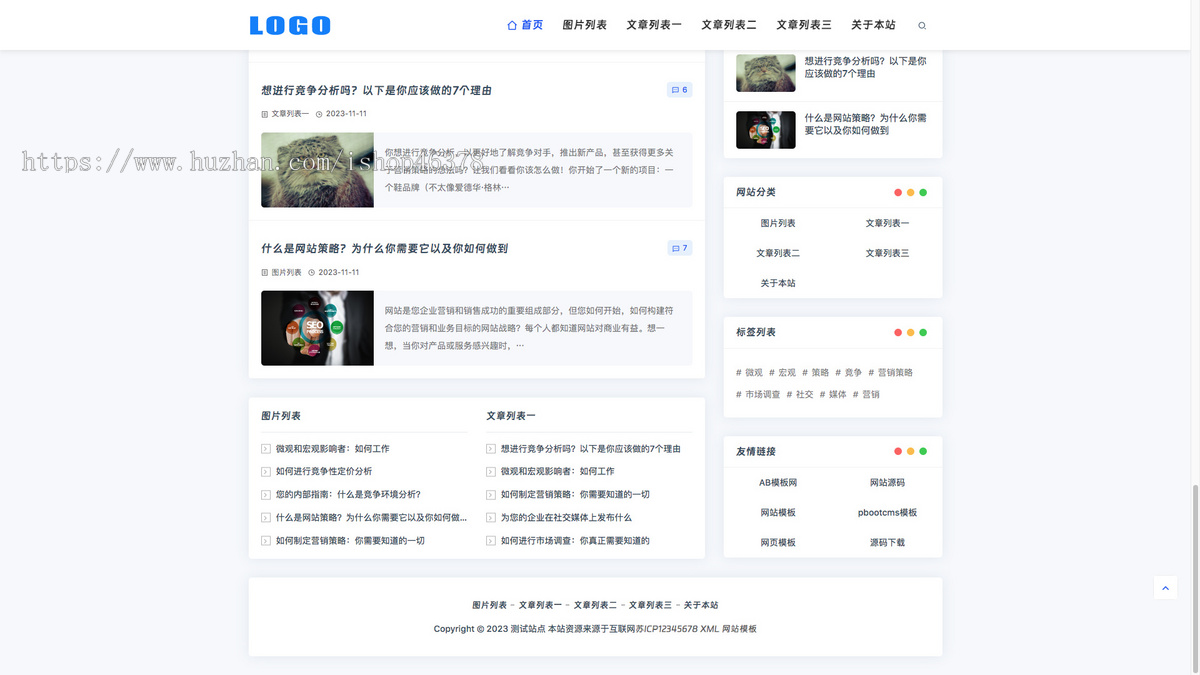The width and height of the screenshot is (1200, 675).
Task: Click the sidebar SEO thumbnail
Action: [x=766, y=130]
